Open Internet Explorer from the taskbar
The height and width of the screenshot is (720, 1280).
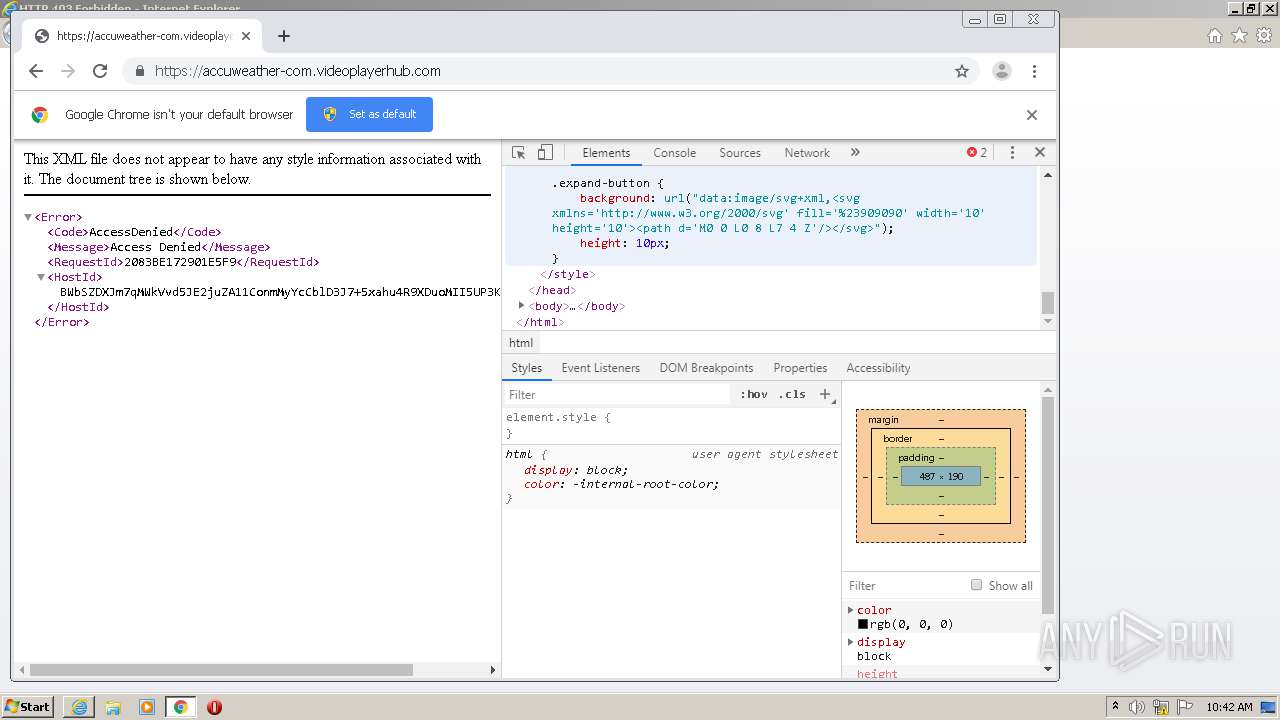79,707
